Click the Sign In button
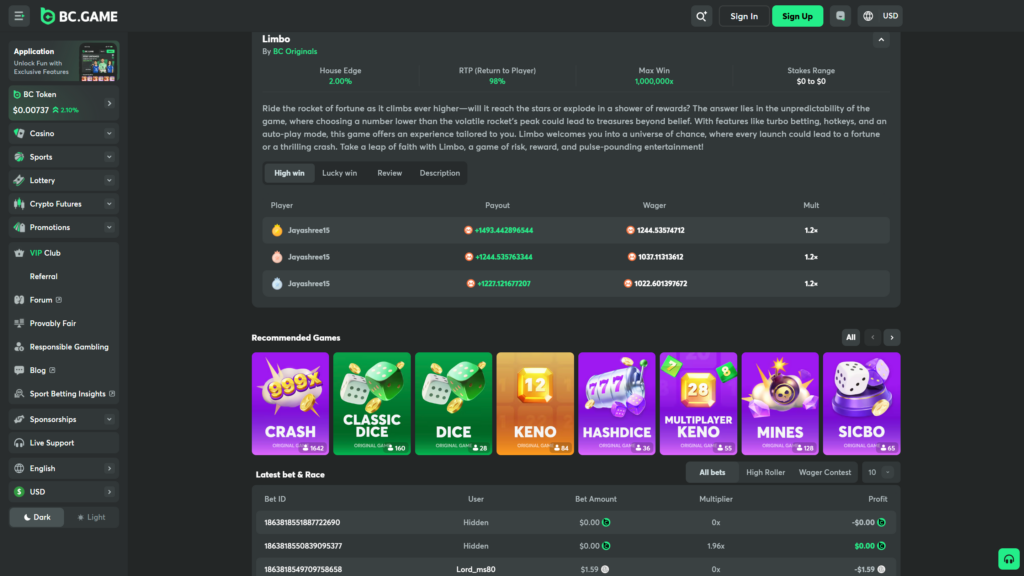The image size is (1024, 576). (744, 16)
